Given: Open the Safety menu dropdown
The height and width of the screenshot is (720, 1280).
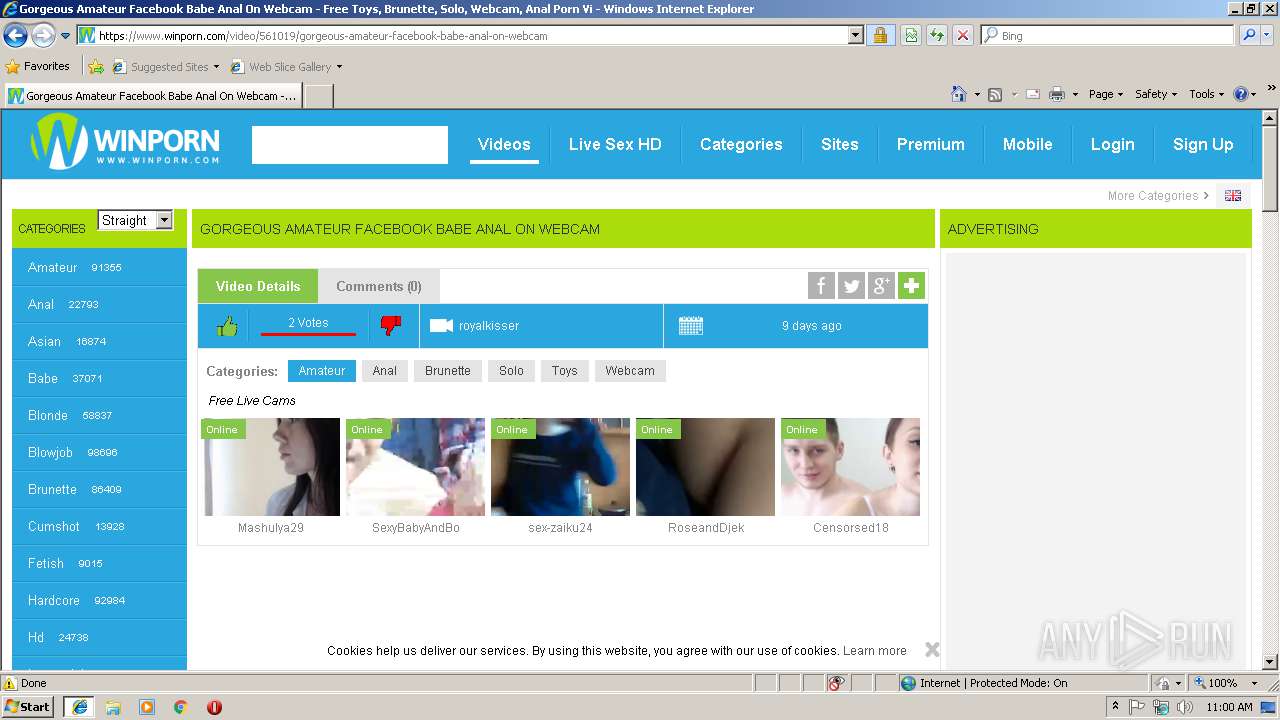Looking at the screenshot, I should [x=1156, y=94].
